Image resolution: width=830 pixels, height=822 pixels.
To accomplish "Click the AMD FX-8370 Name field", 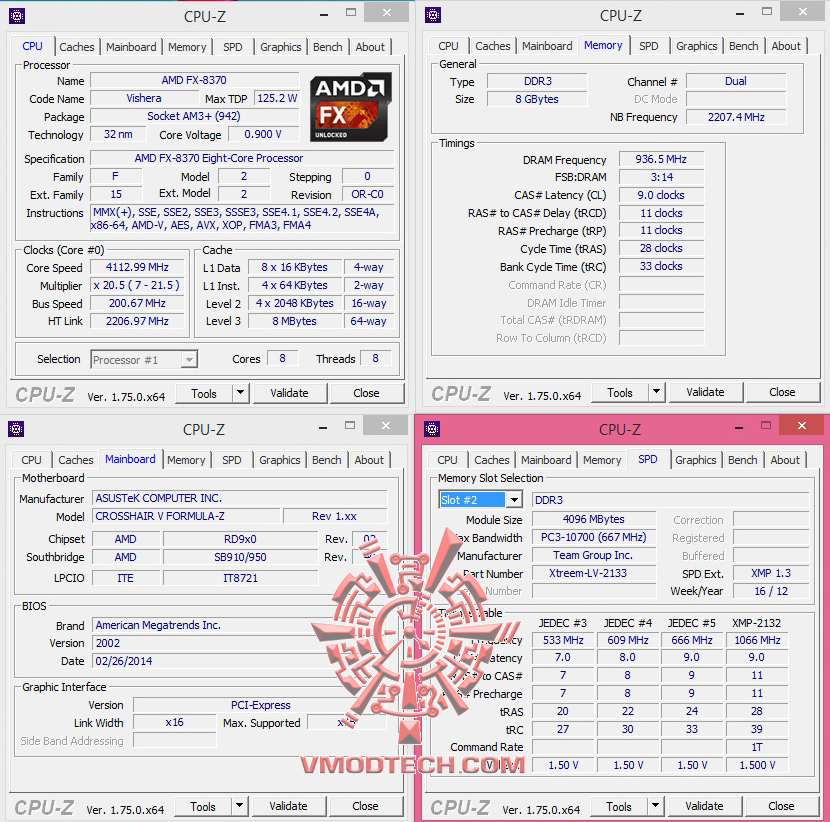I will tap(194, 80).
